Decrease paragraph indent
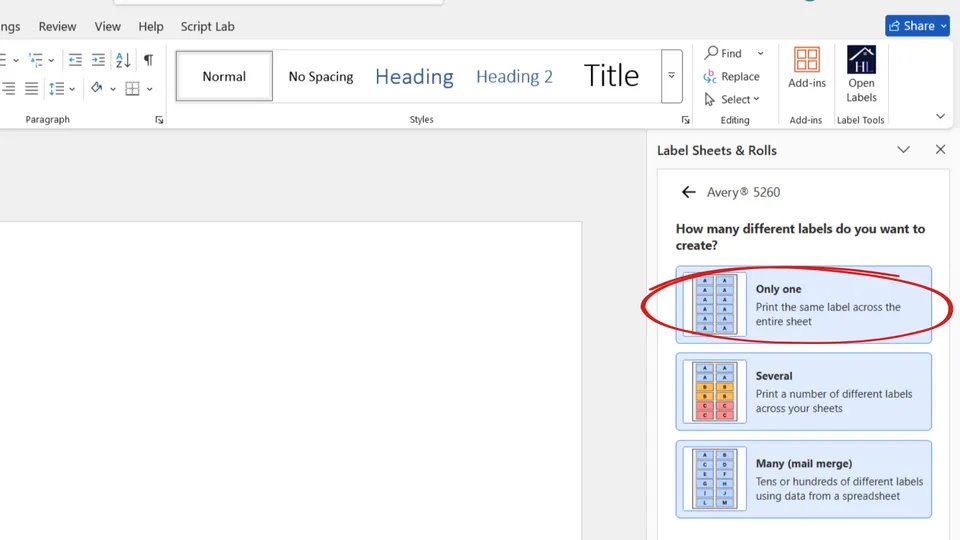 pos(75,59)
